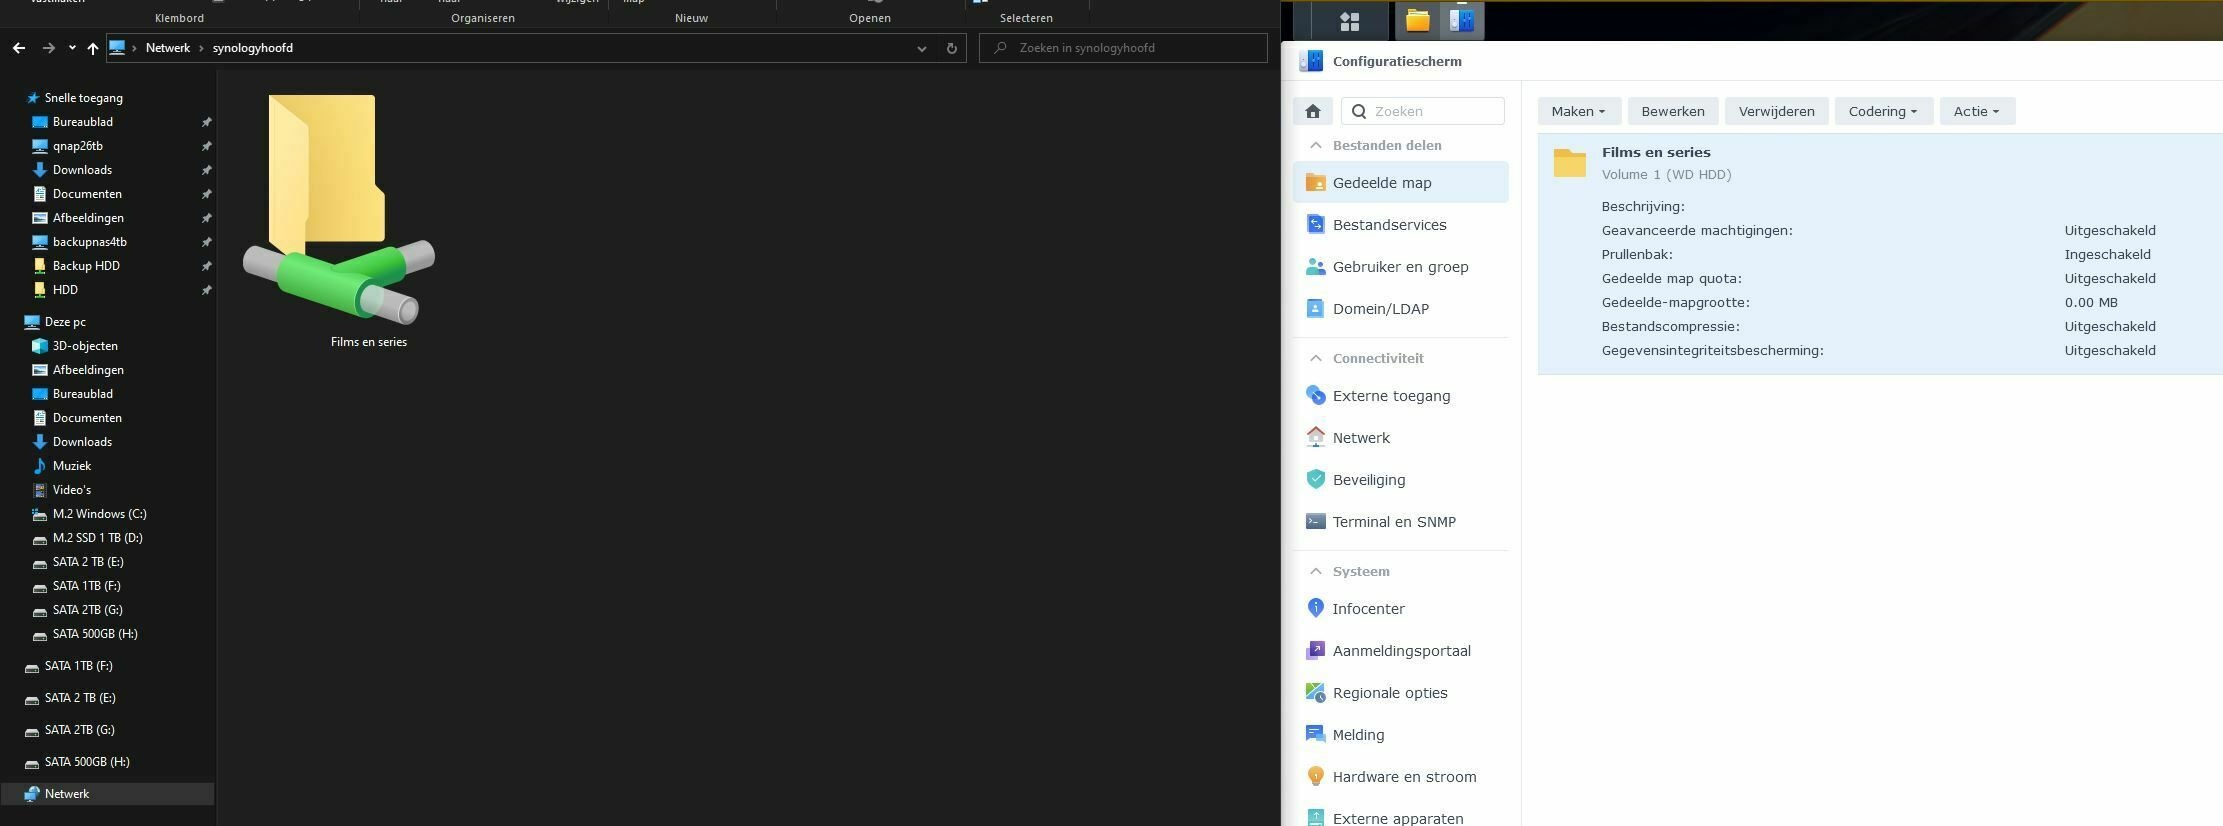
Task: Open M.2 Windows (C:) drive
Action: [x=99, y=514]
